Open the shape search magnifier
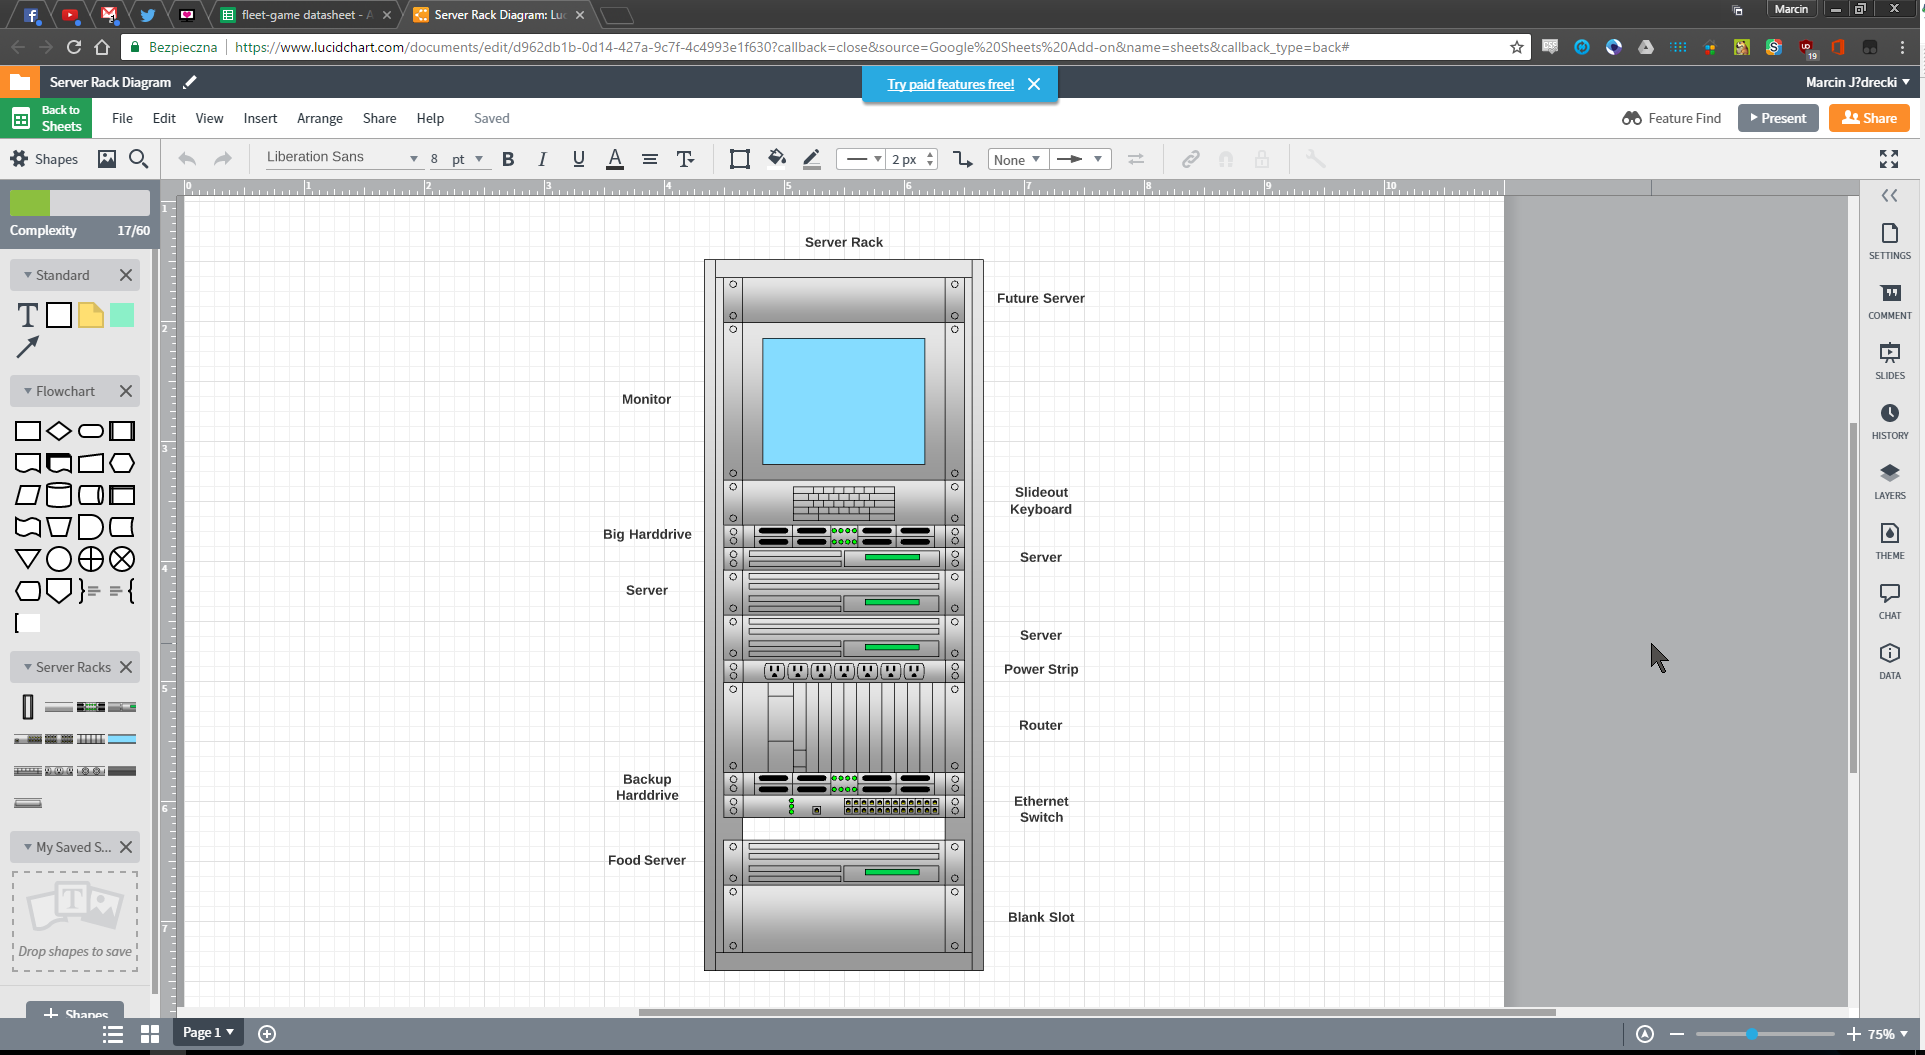Image resolution: width=1925 pixels, height=1055 pixels. click(139, 159)
